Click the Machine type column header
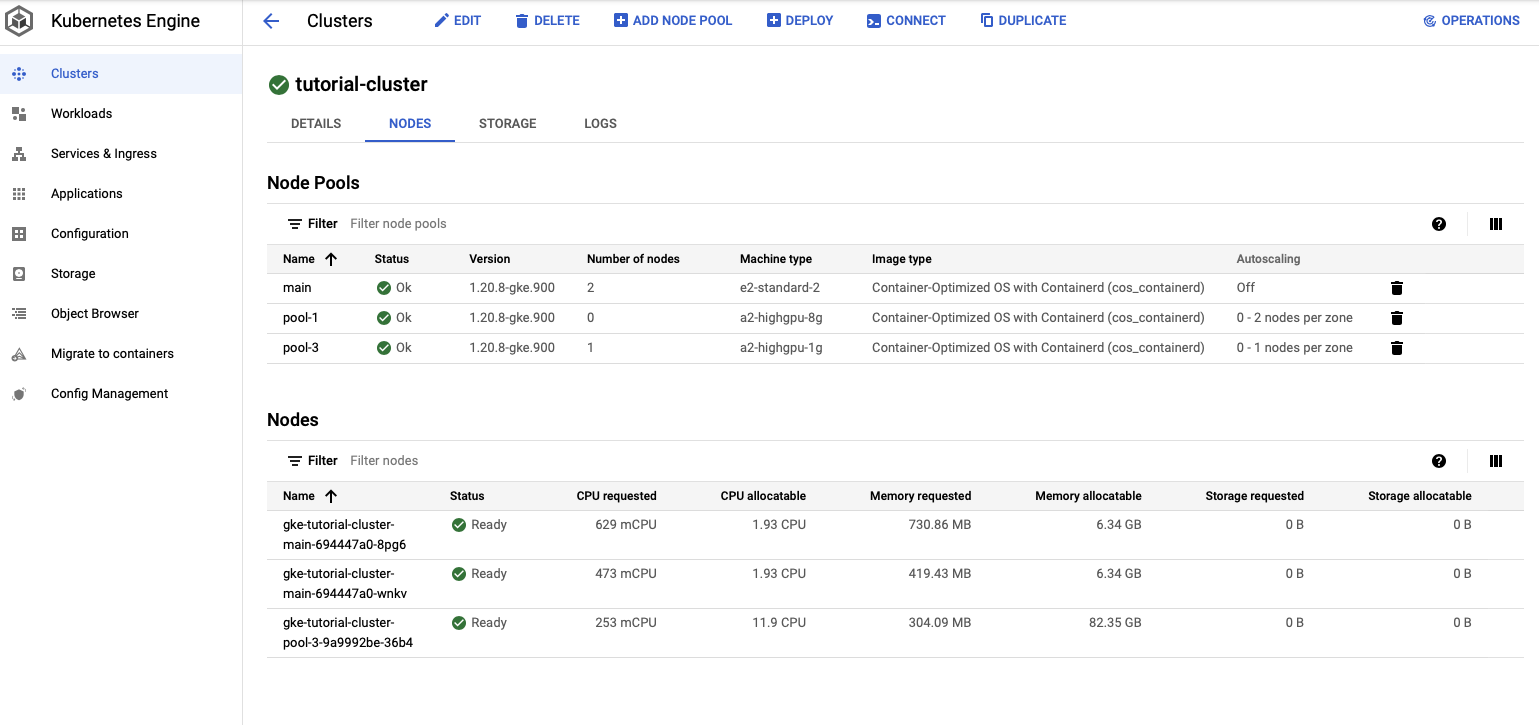1539x725 pixels. (x=776, y=259)
